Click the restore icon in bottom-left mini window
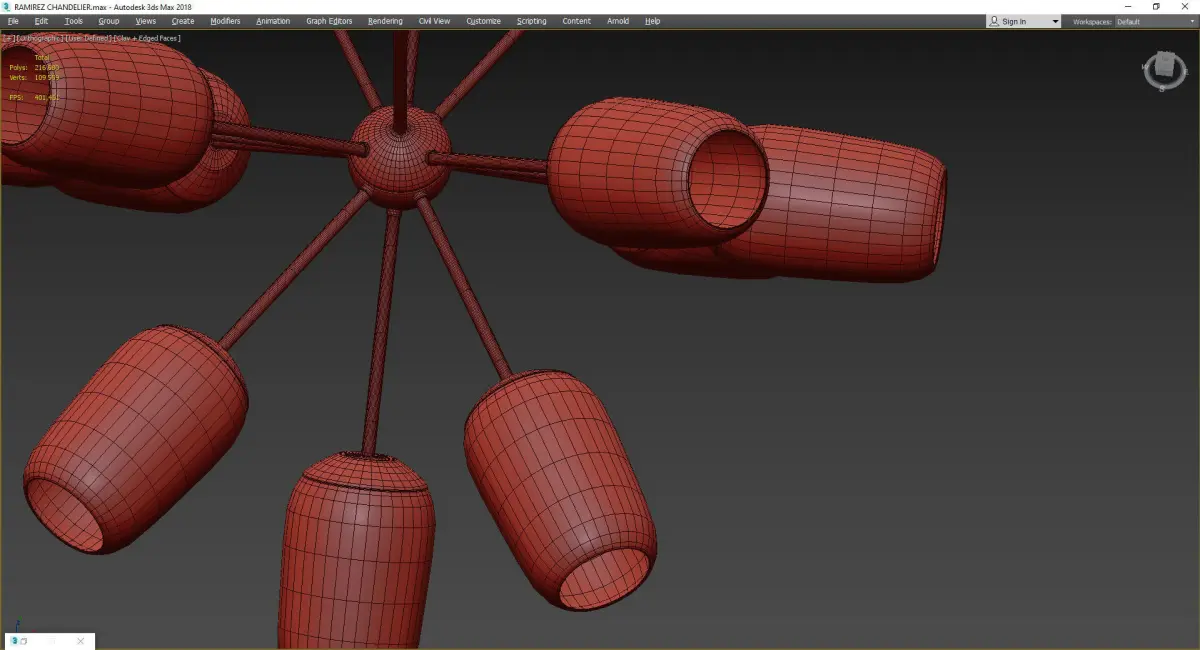Image resolution: width=1200 pixels, height=650 pixels. (24, 641)
